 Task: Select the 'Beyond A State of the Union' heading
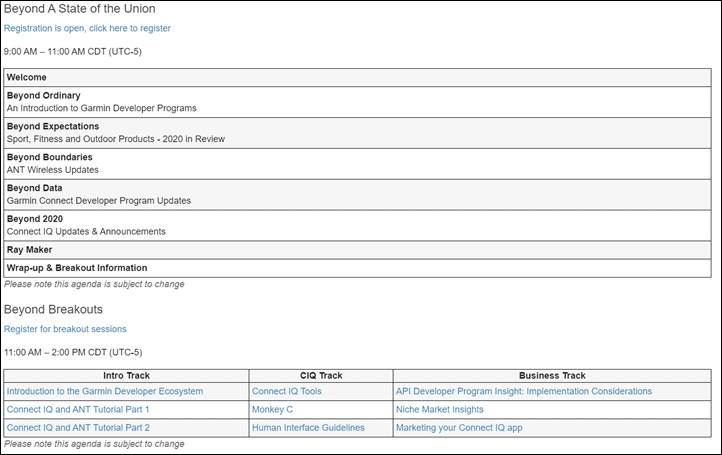[x=80, y=9]
